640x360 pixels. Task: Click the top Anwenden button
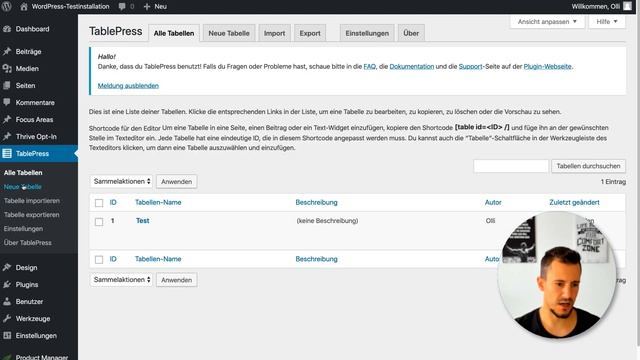click(x=176, y=182)
